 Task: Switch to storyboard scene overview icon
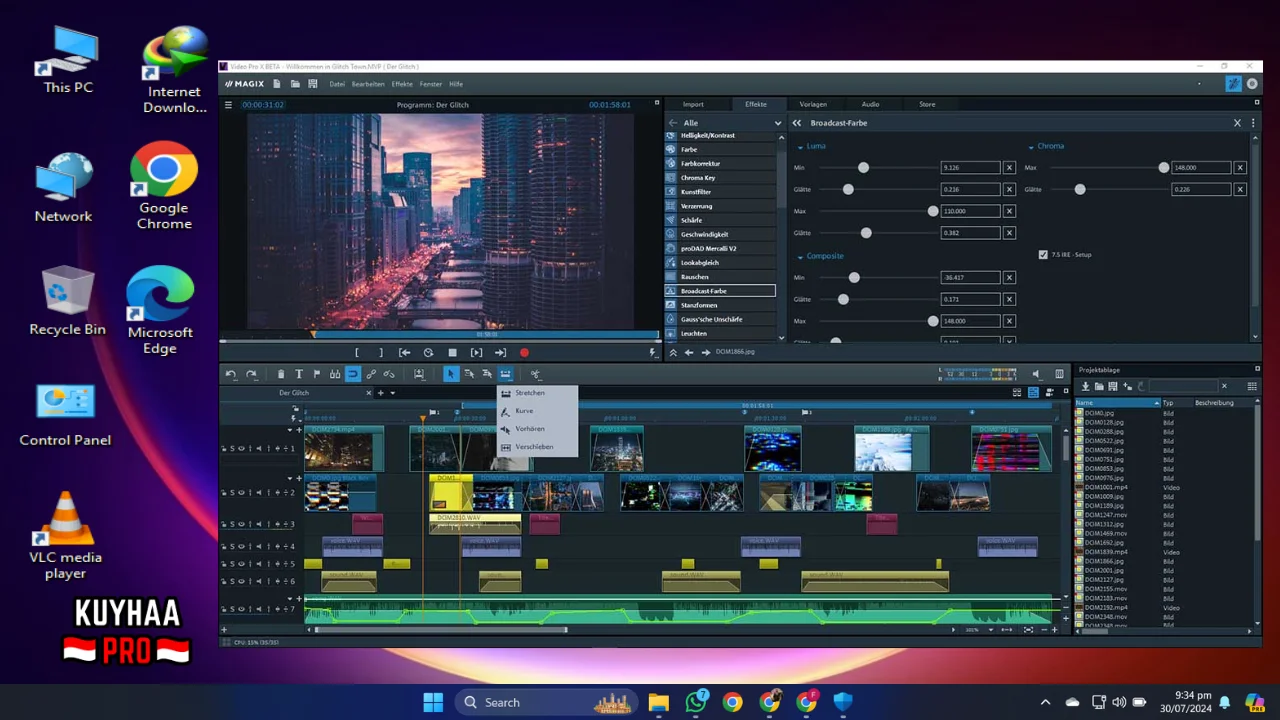click(x=1017, y=392)
